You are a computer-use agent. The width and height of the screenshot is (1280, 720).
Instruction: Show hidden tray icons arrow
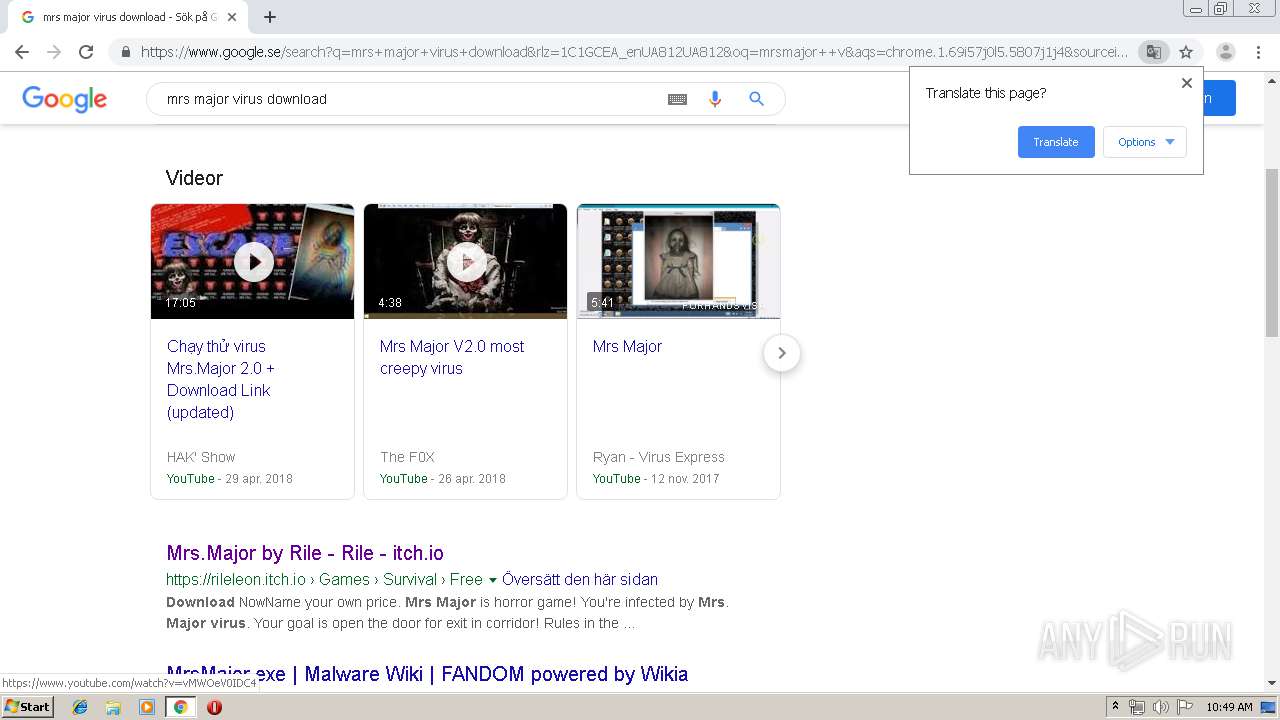click(1116, 707)
